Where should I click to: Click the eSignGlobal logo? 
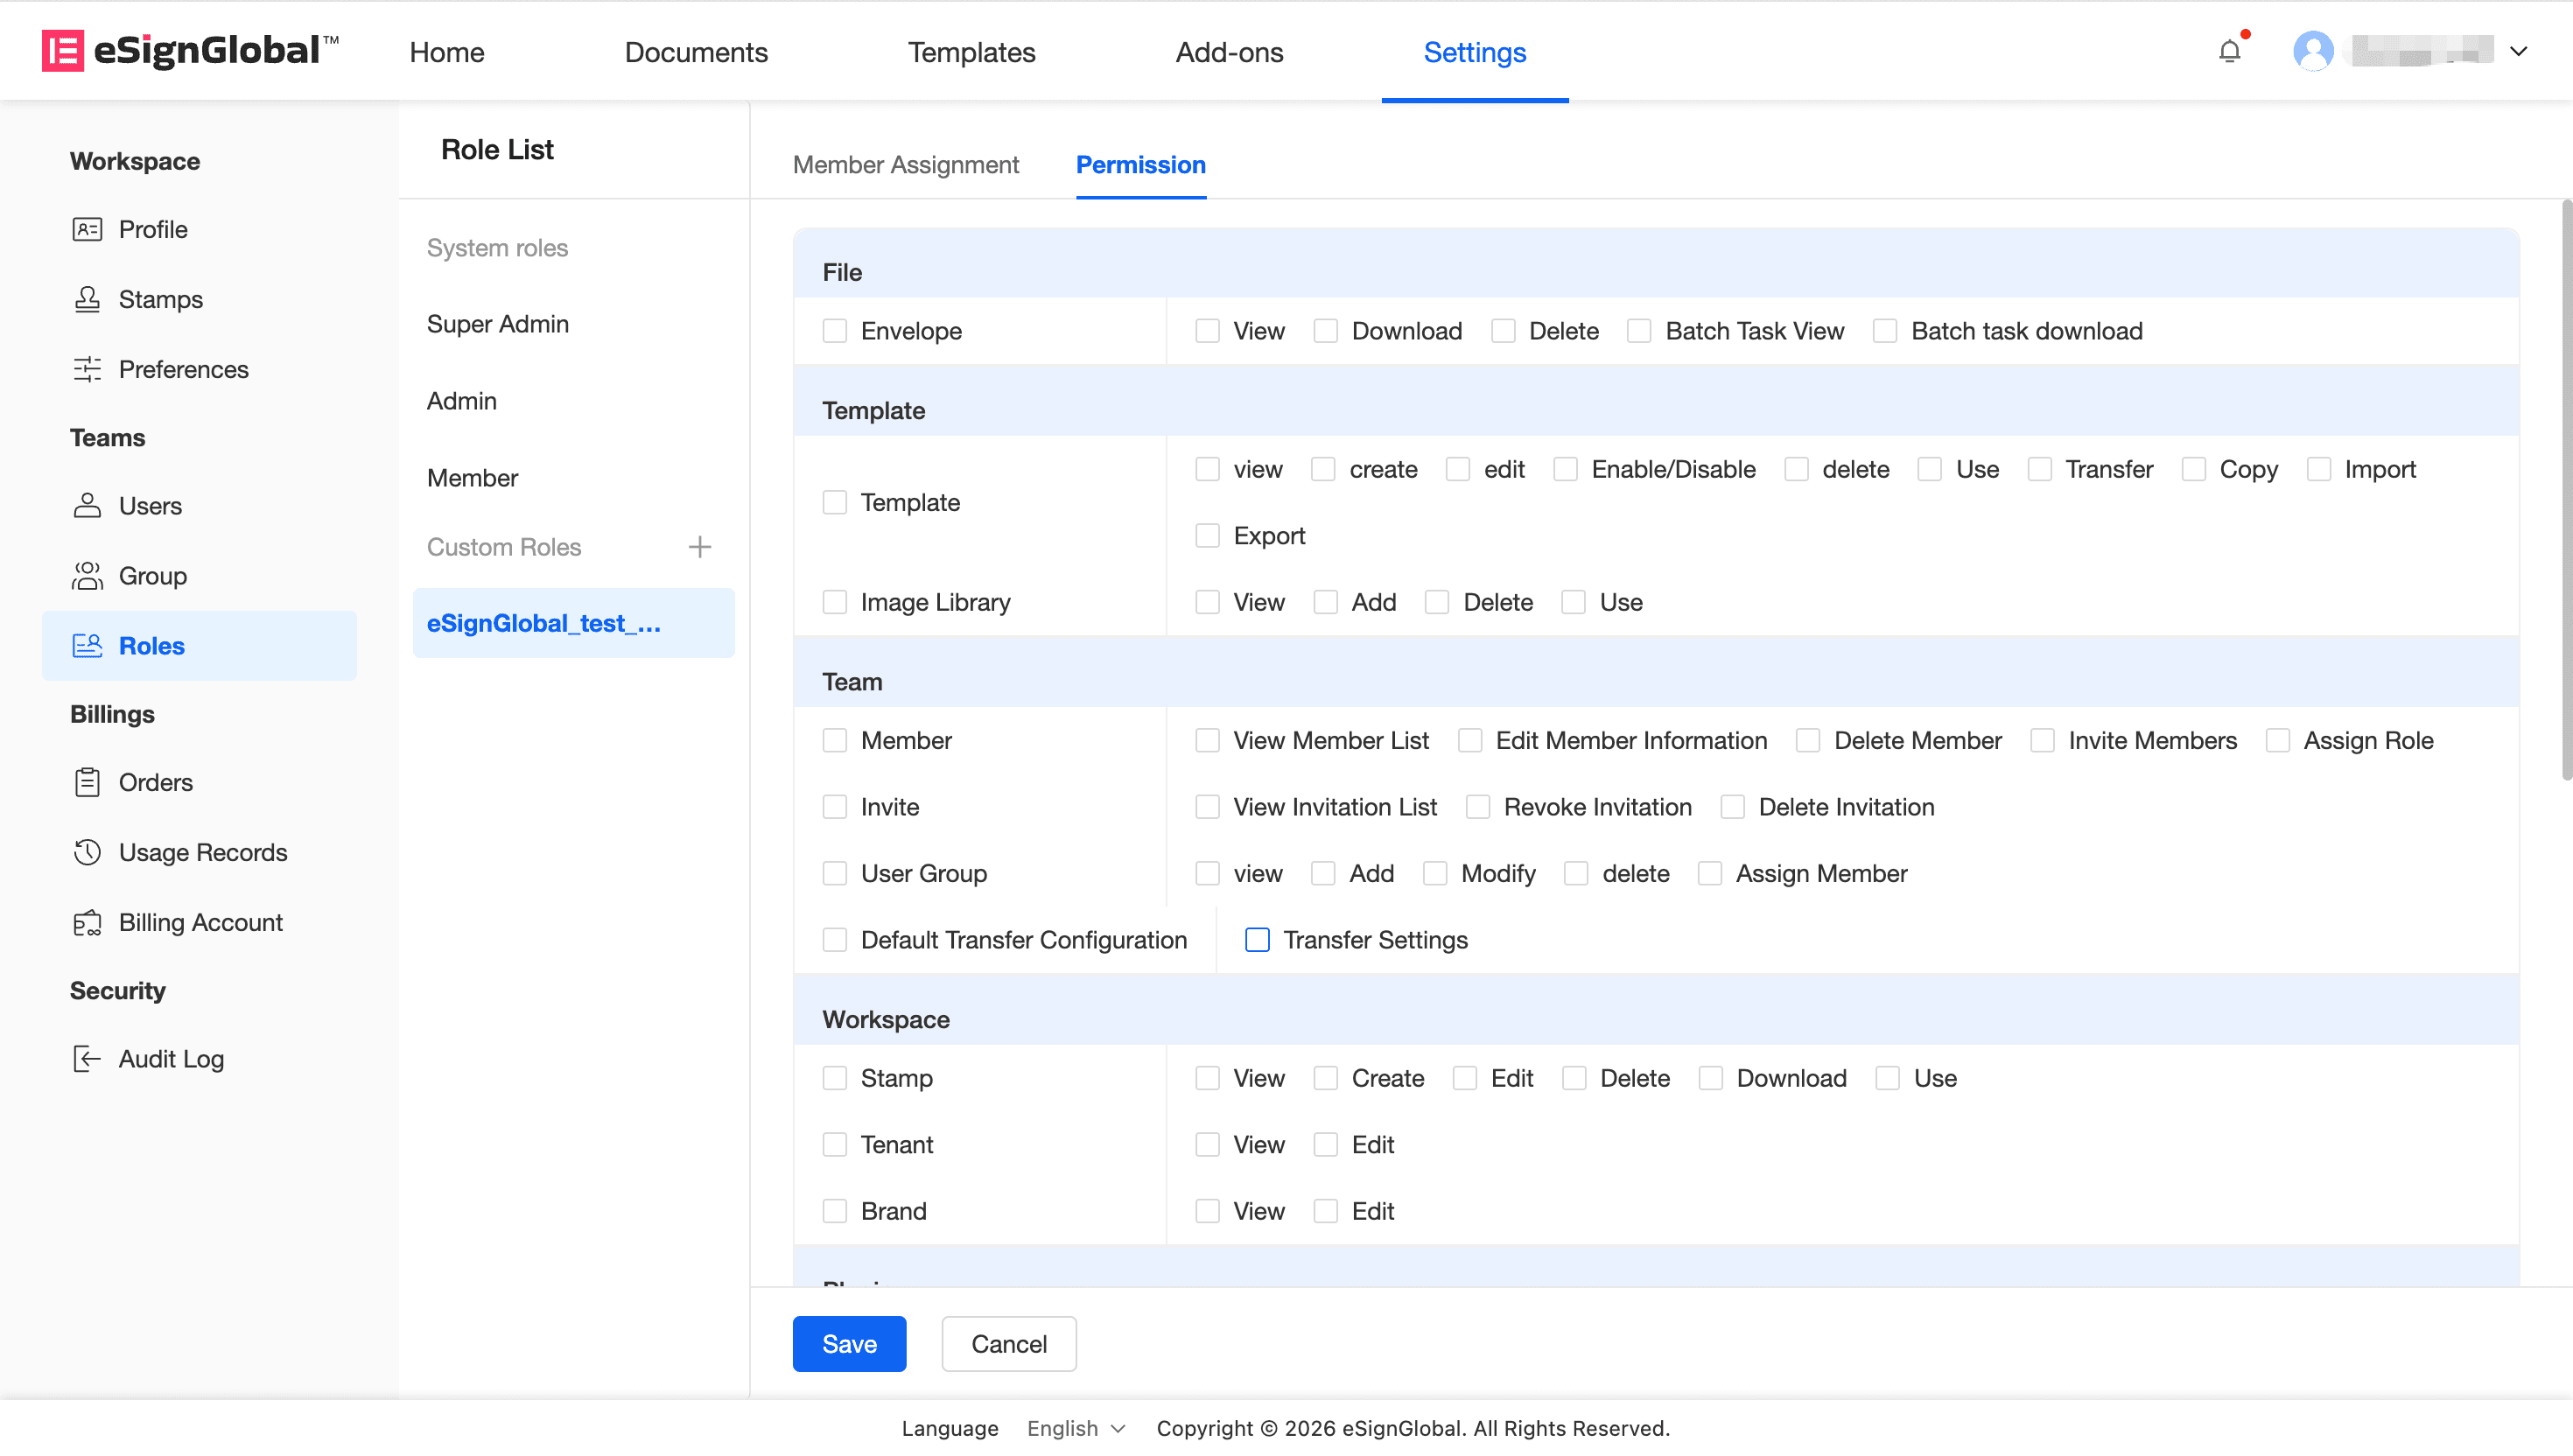pyautogui.click(x=190, y=50)
